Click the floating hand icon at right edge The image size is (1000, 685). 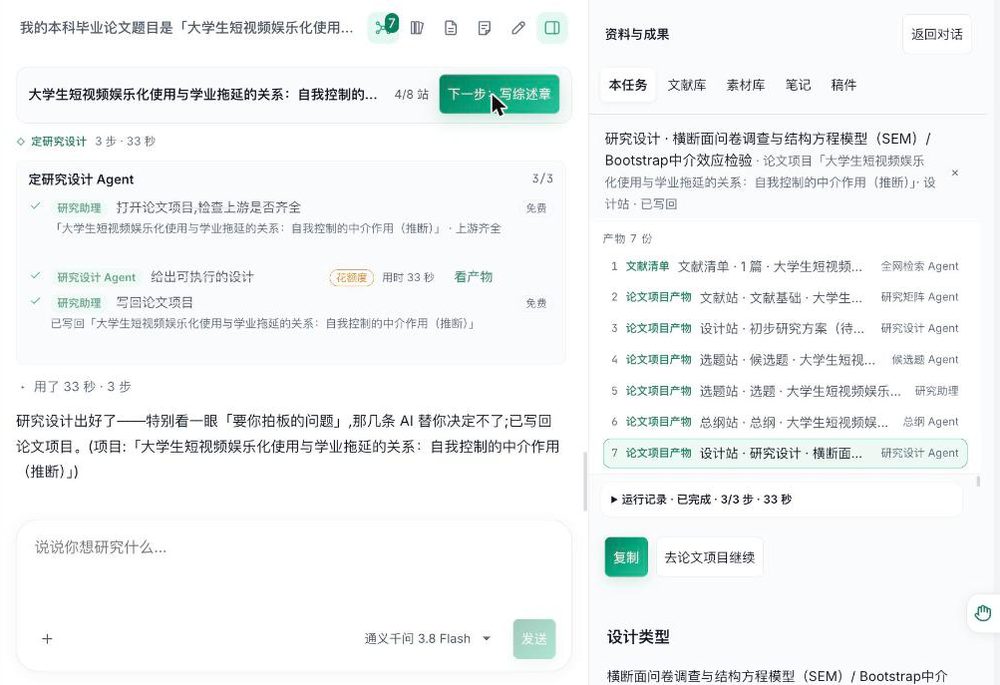[983, 614]
